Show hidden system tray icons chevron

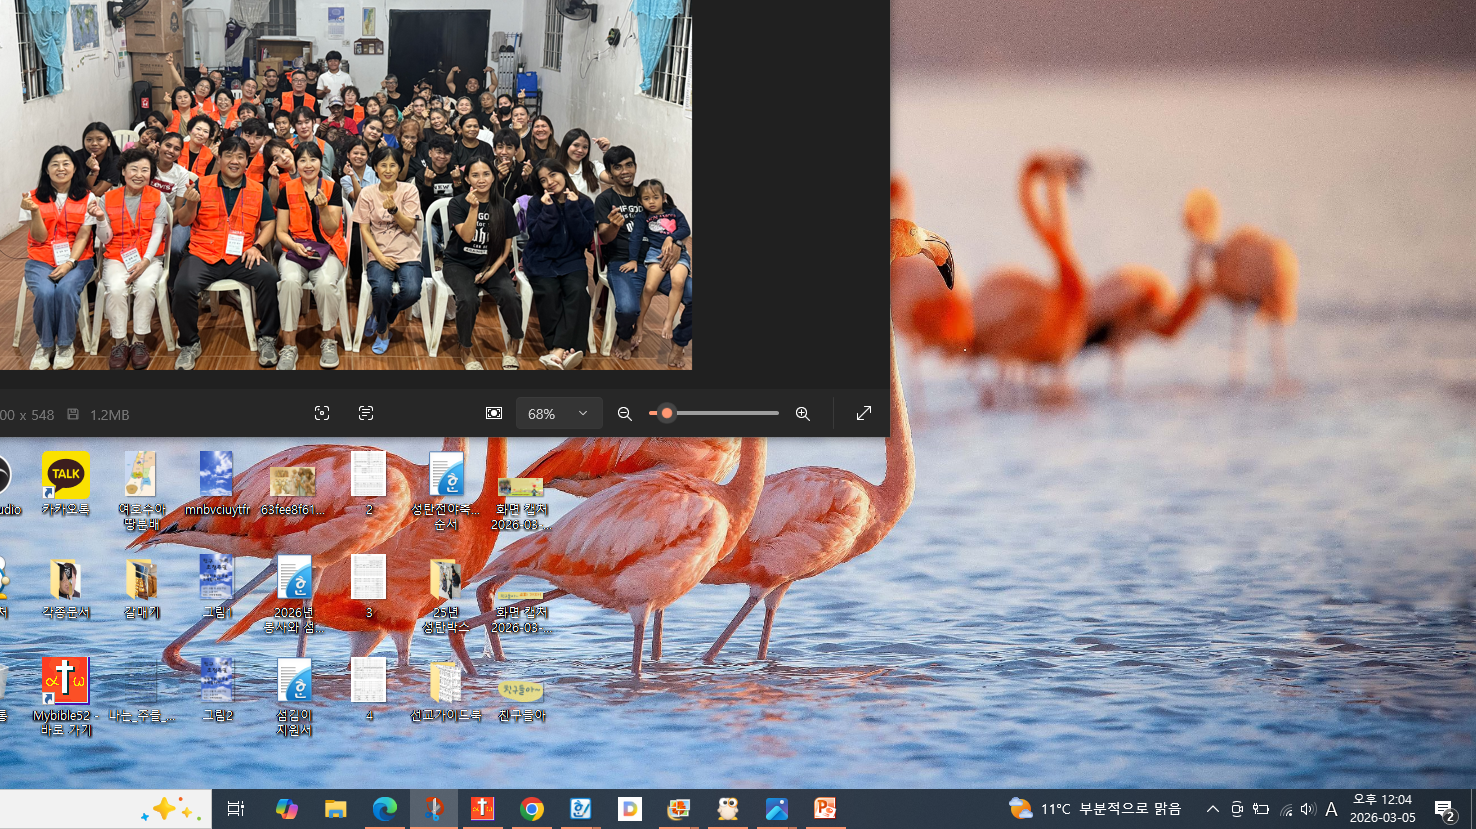pyautogui.click(x=1212, y=809)
